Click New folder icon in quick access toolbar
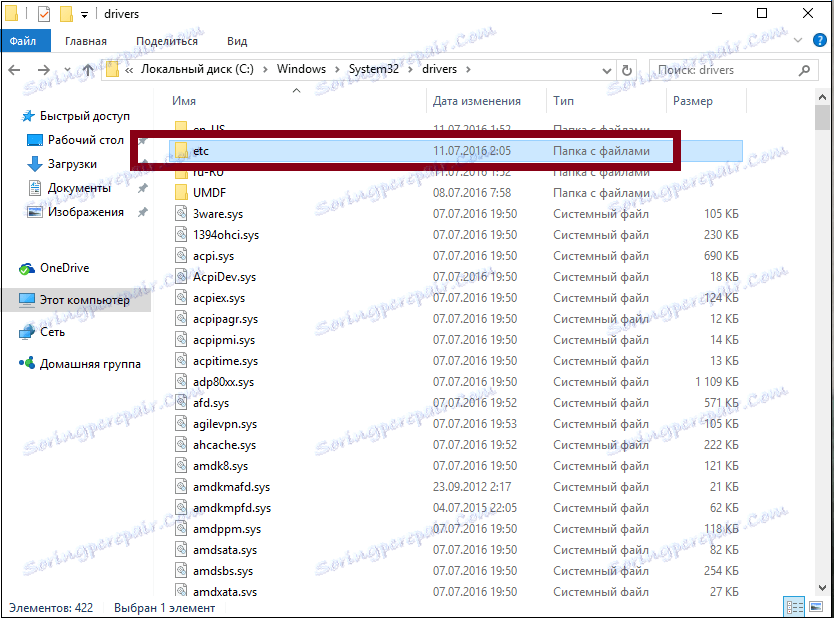The width and height of the screenshot is (834, 618). (66, 14)
